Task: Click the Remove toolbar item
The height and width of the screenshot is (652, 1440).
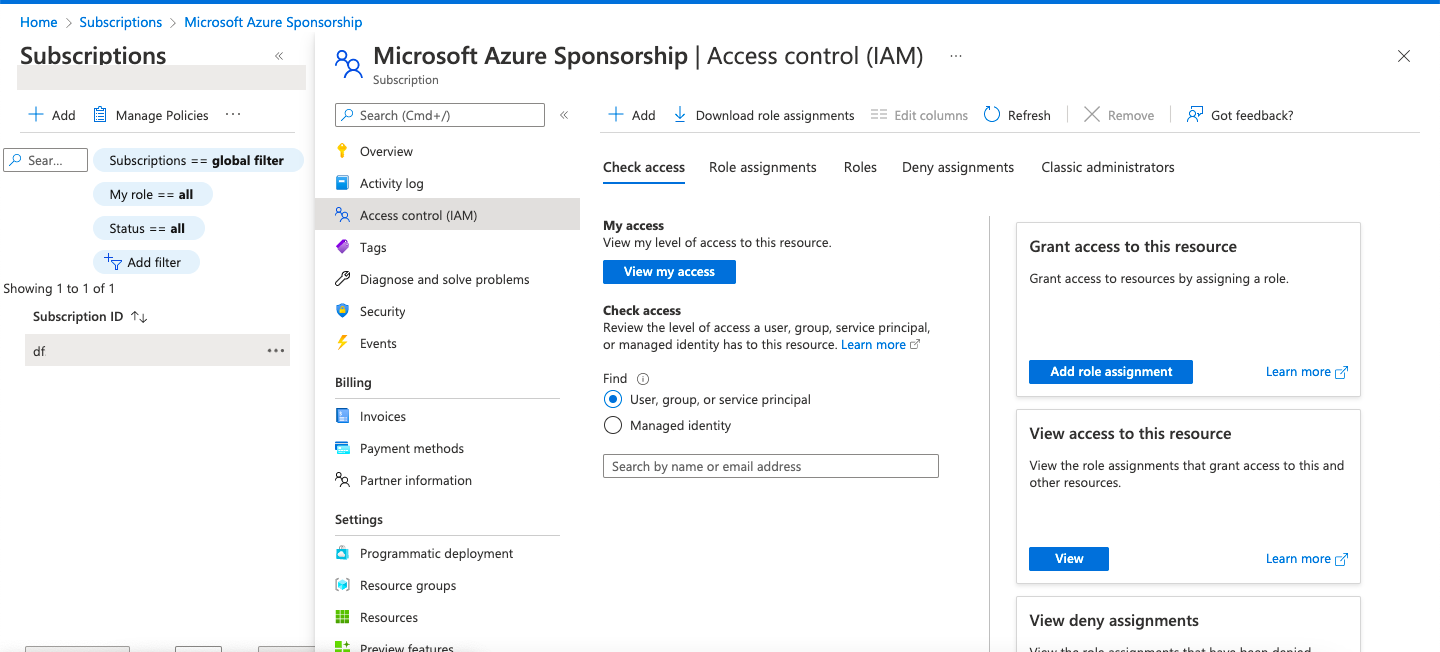Action: [x=1119, y=115]
